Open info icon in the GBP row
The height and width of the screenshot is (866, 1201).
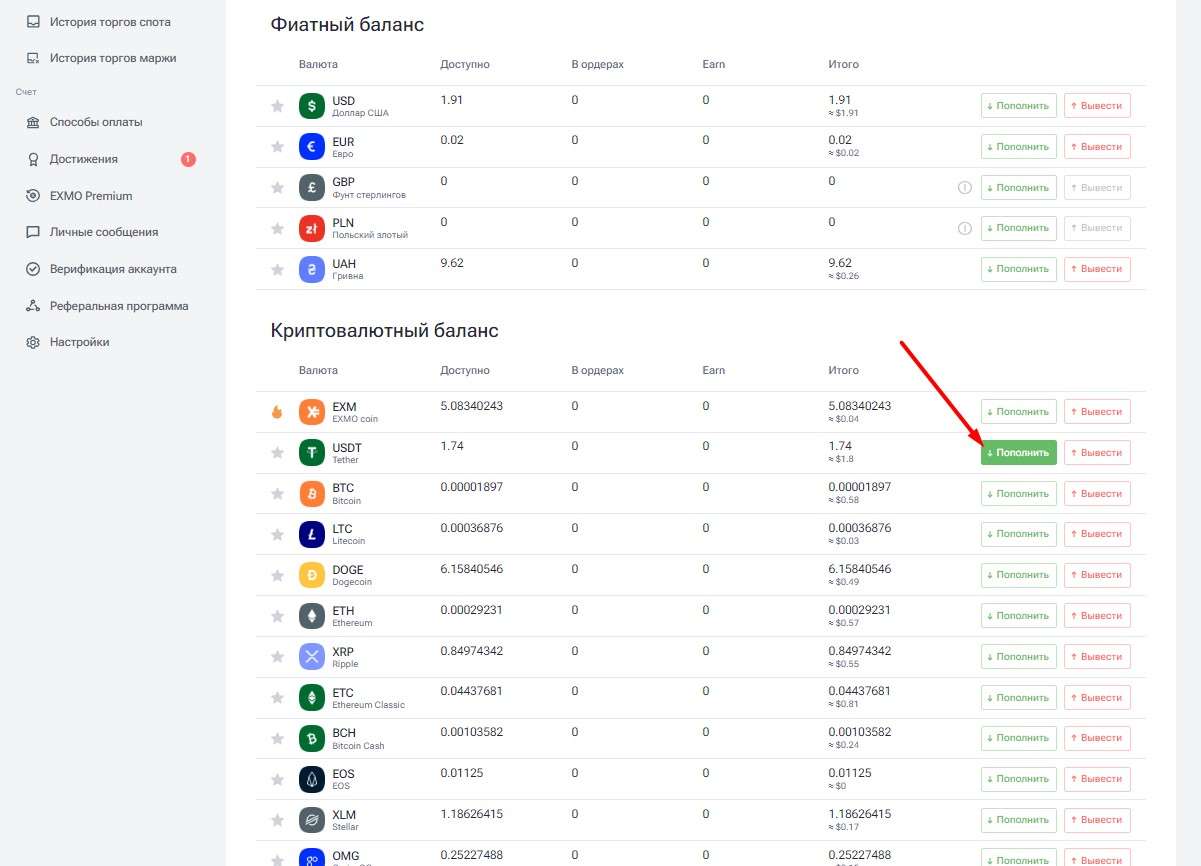coord(965,187)
